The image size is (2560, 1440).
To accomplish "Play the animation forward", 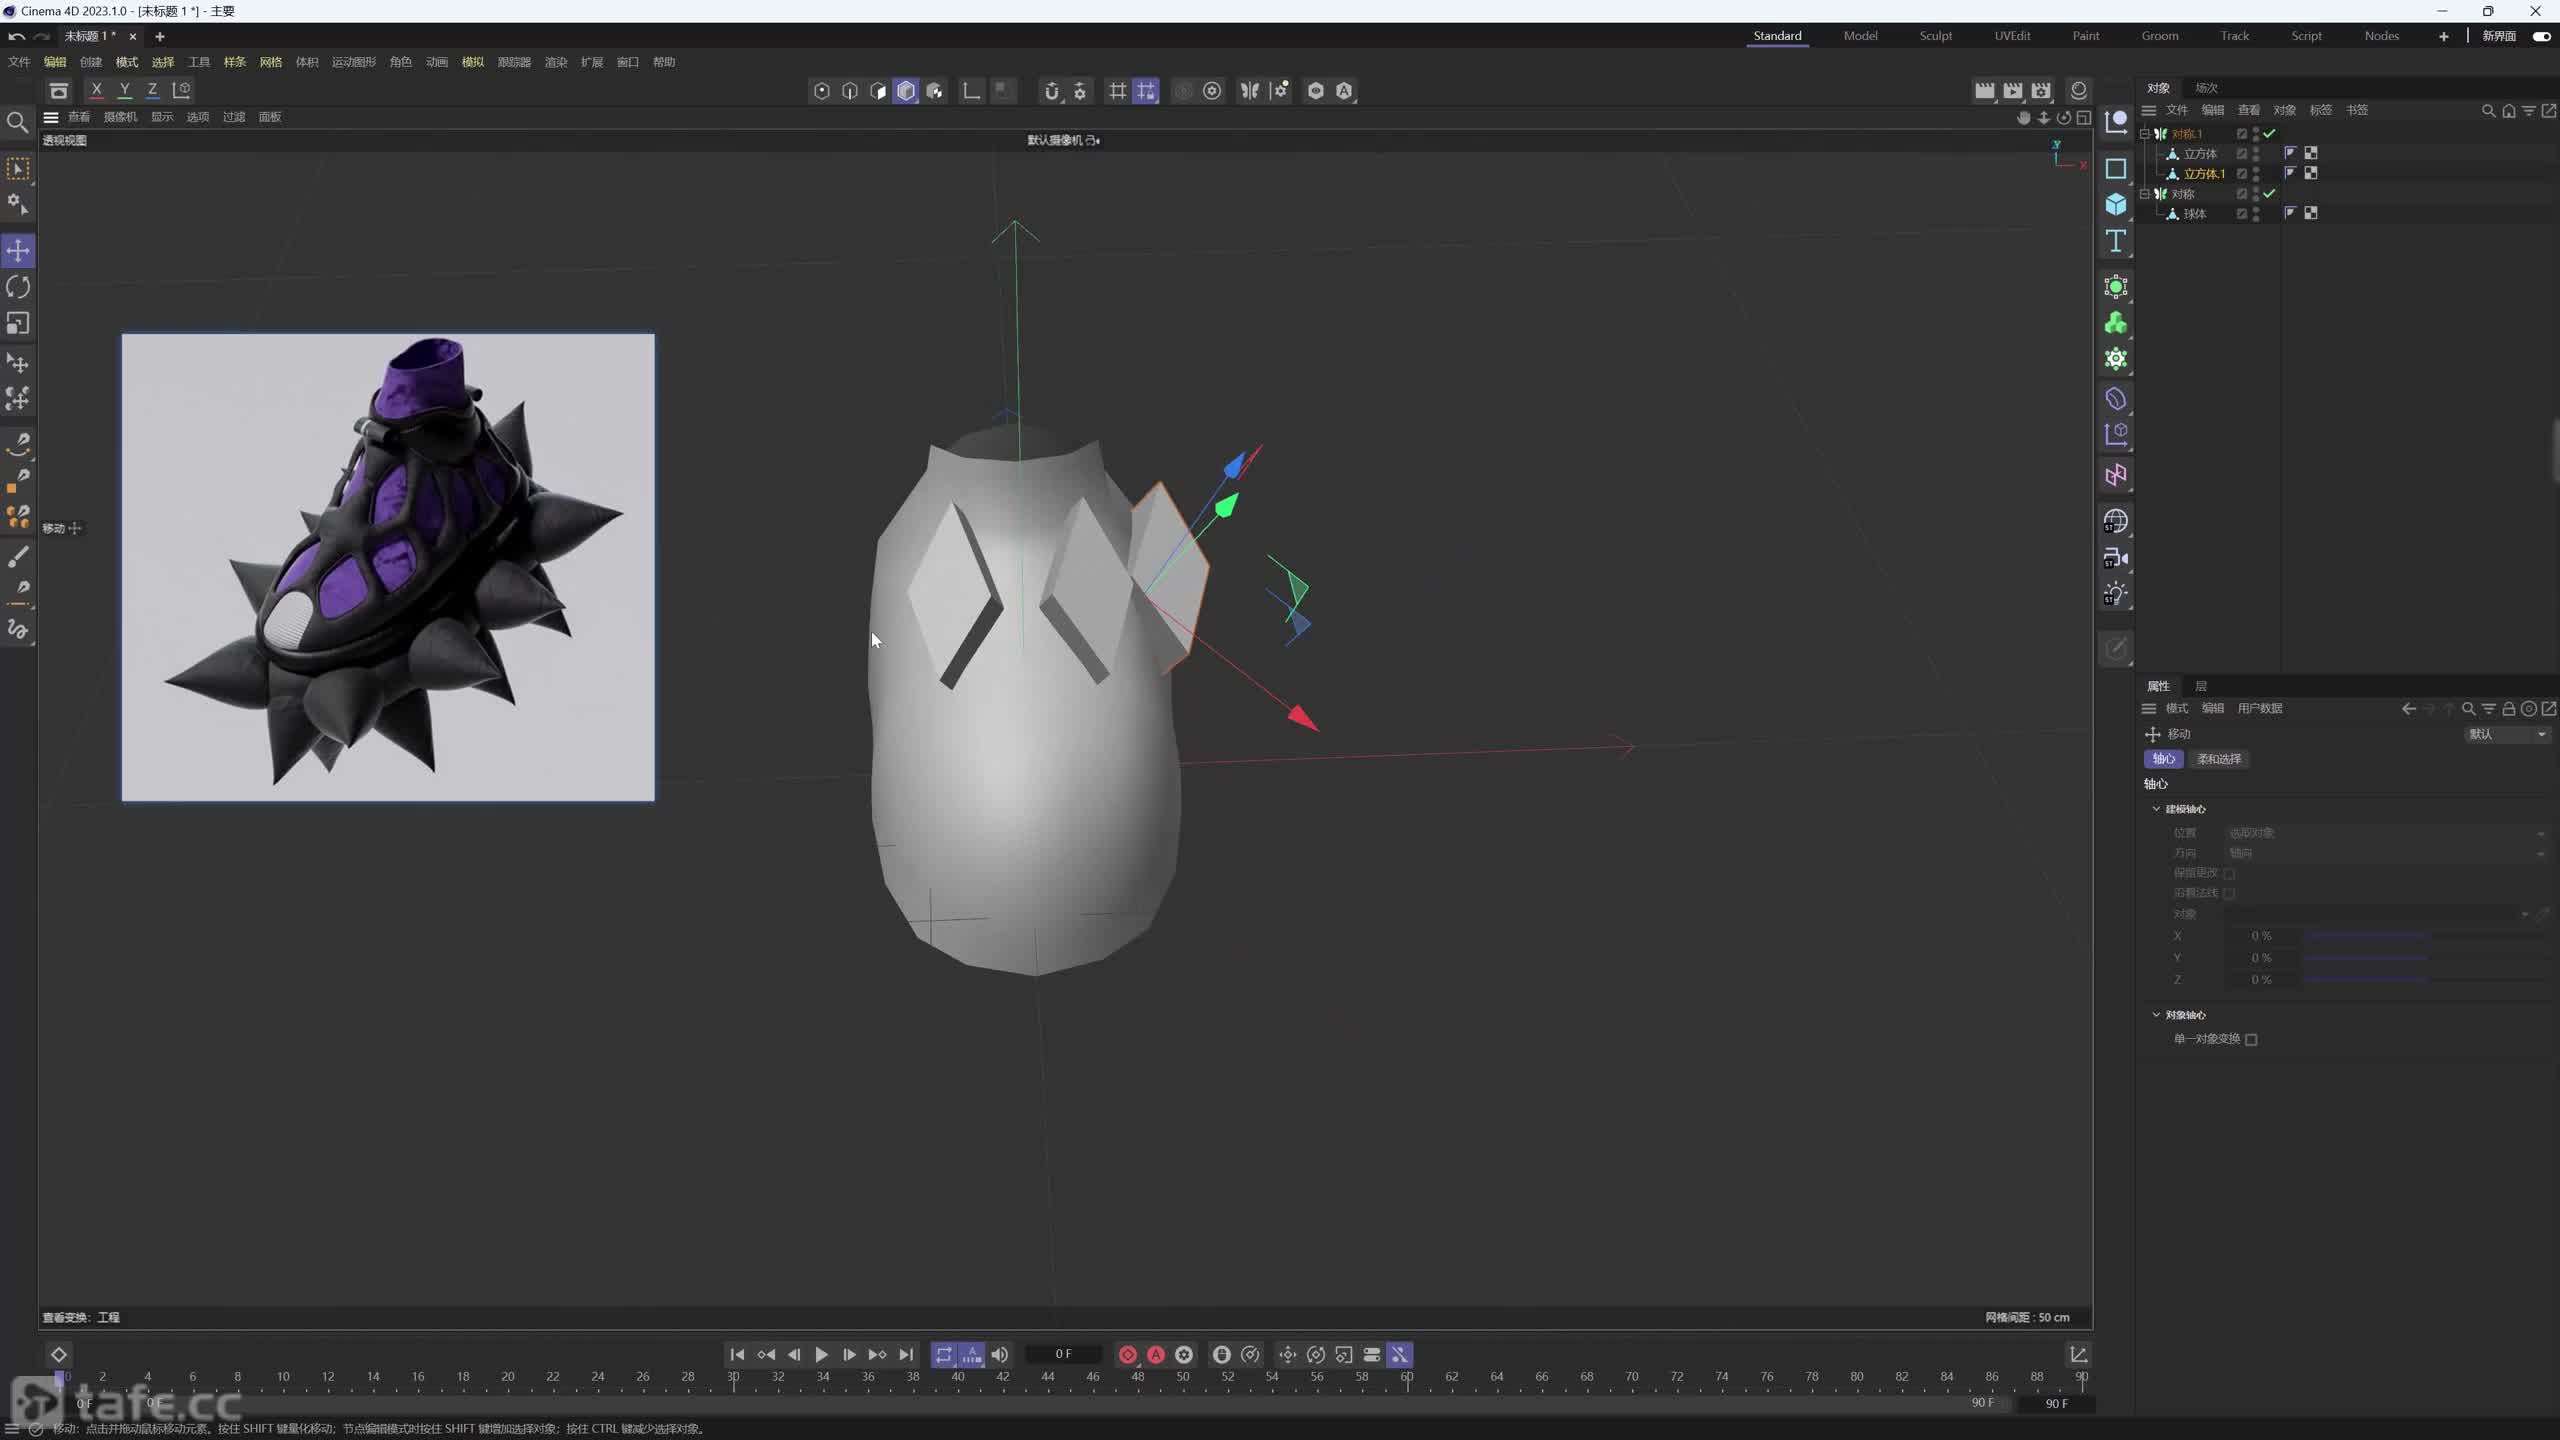I will [821, 1354].
